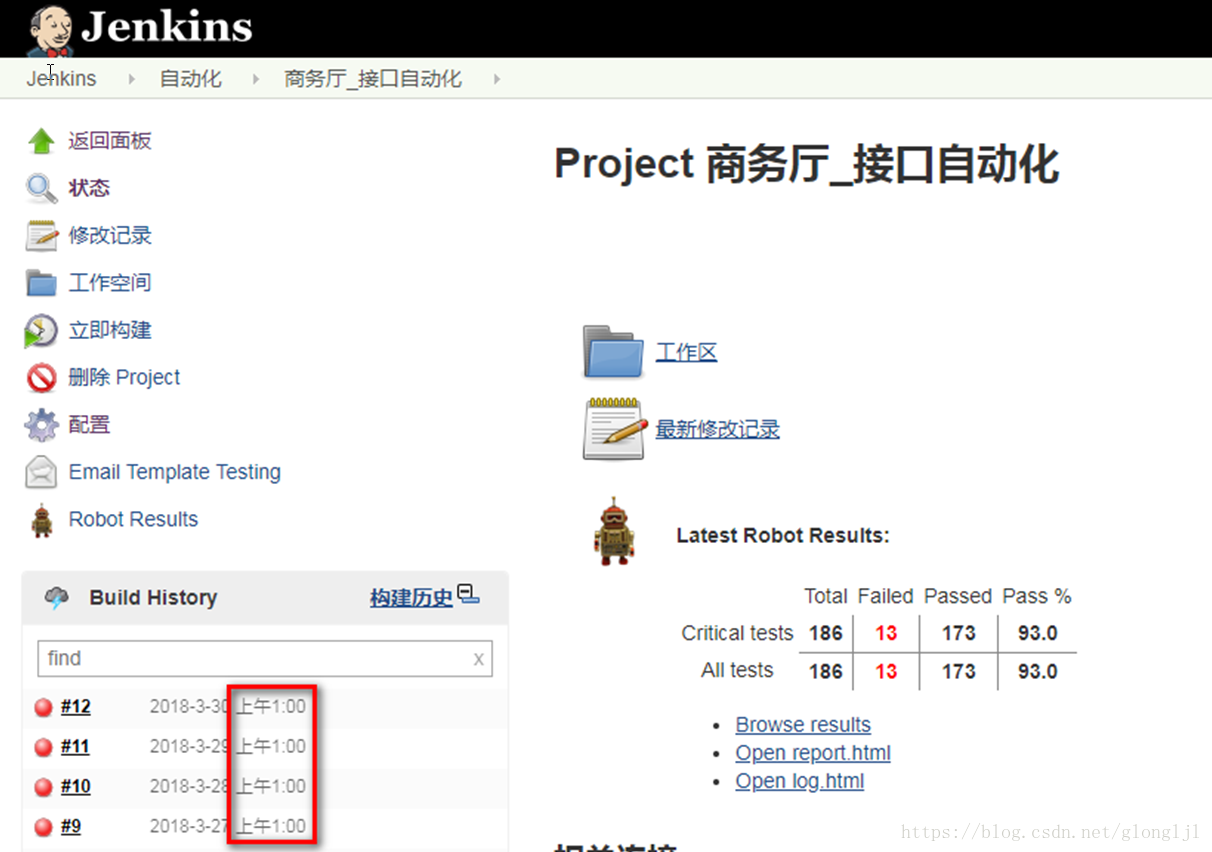Open the Jenkins breadcrumb link
1212x852 pixels.
[x=61, y=79]
